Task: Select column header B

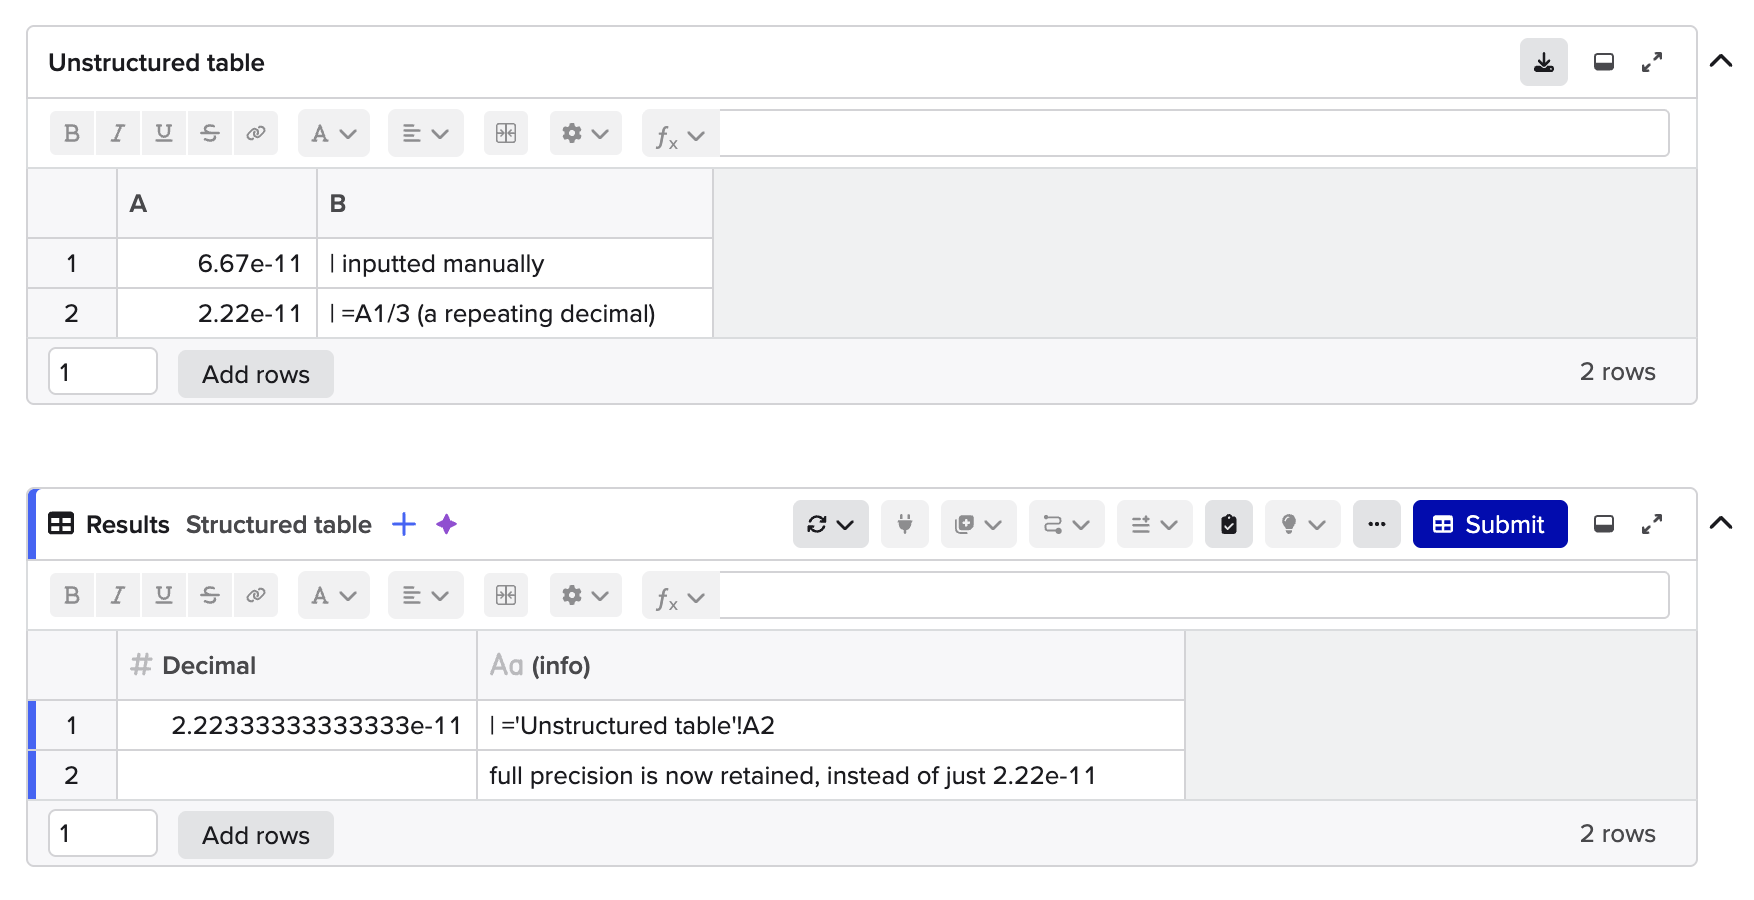Action: pos(515,204)
